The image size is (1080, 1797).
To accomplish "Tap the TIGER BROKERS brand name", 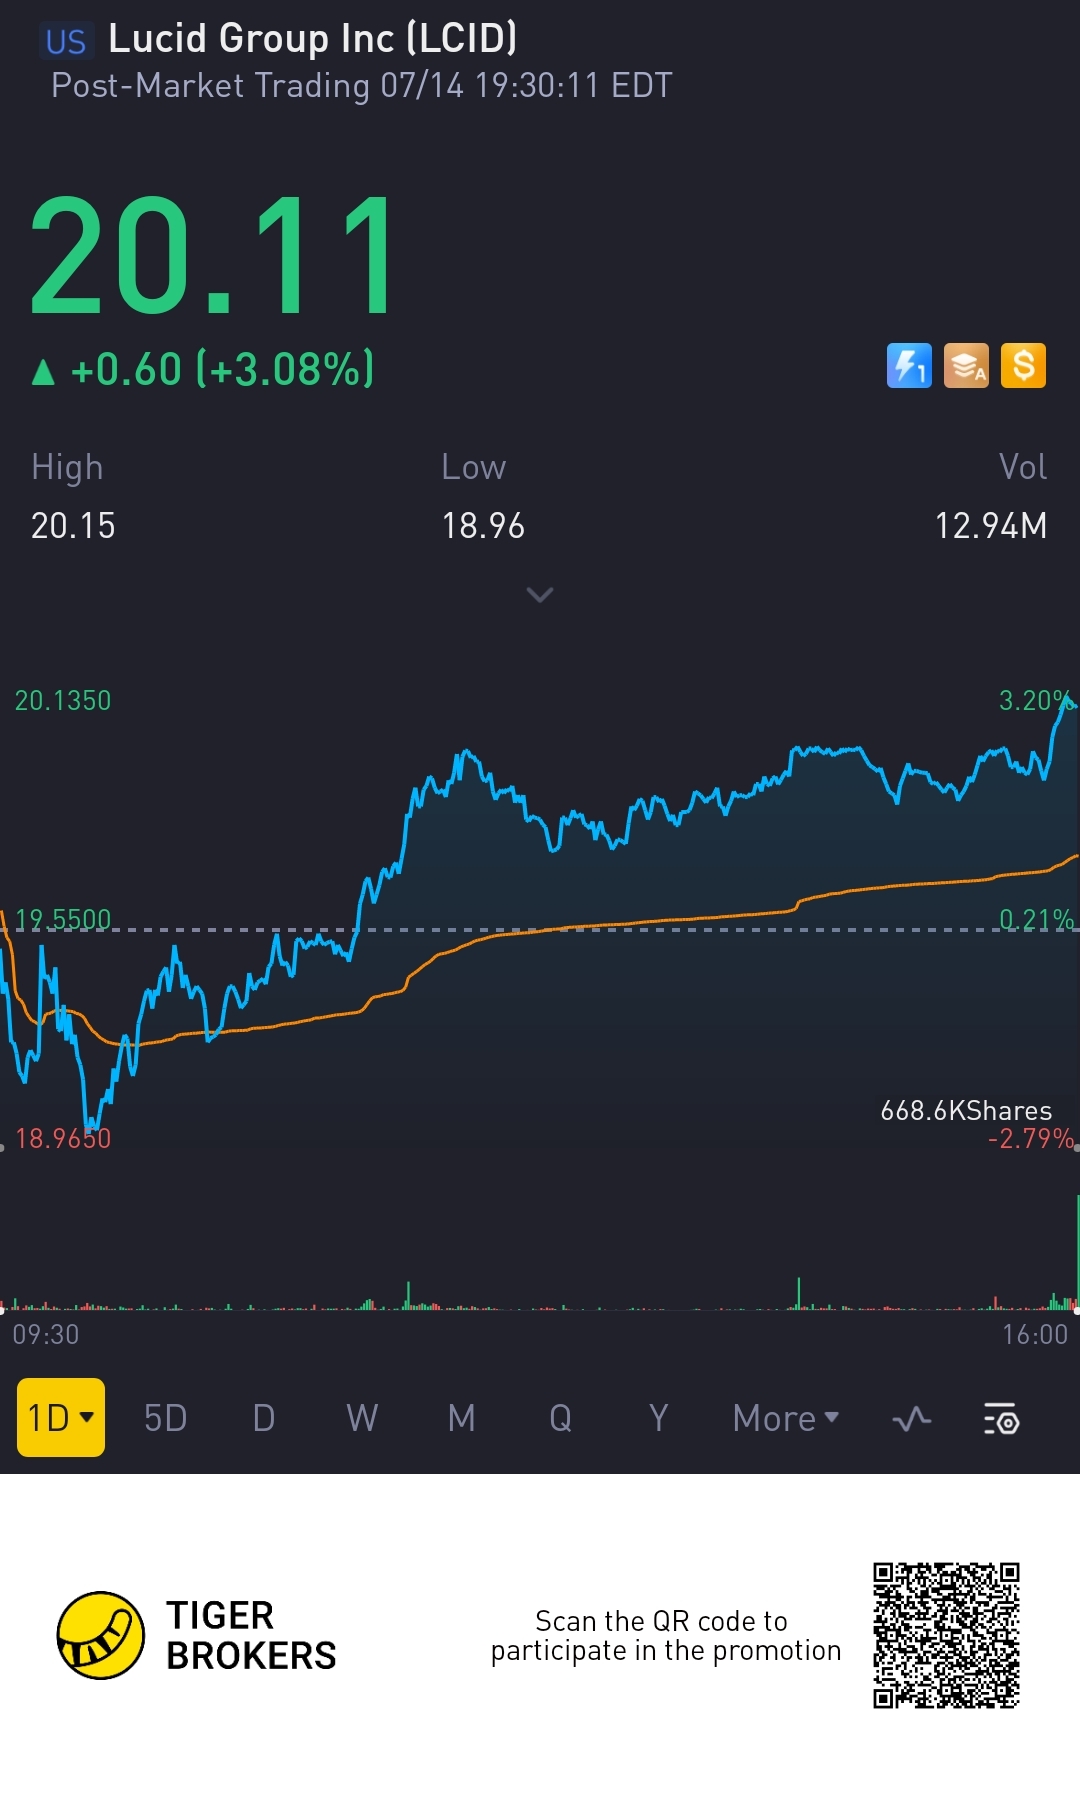I will (x=251, y=1635).
